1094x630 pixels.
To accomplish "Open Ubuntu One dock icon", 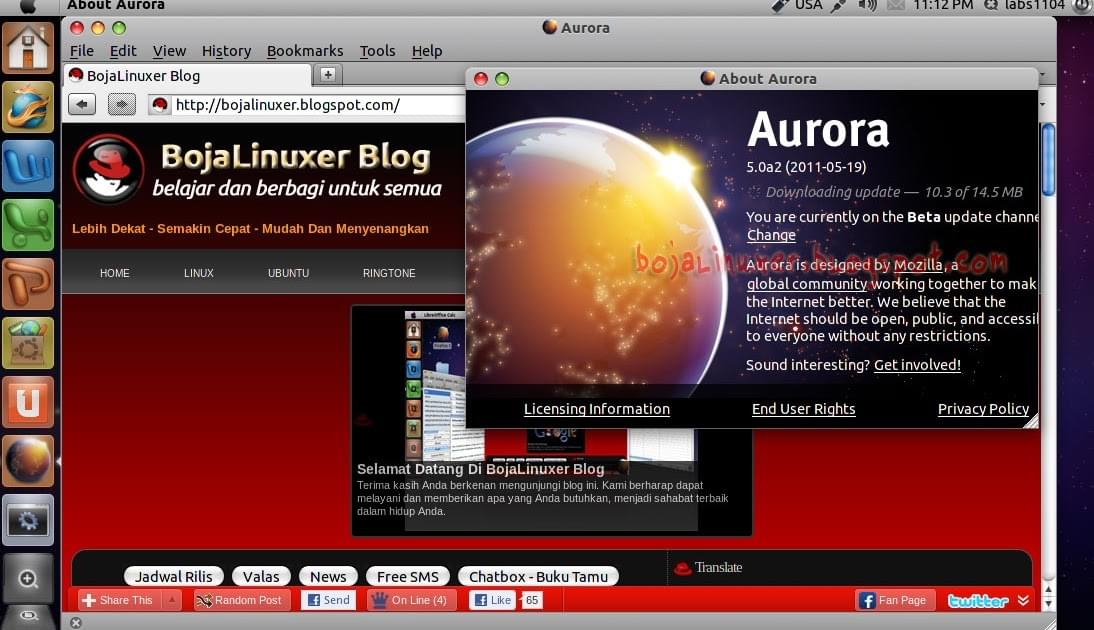I will tap(28, 402).
